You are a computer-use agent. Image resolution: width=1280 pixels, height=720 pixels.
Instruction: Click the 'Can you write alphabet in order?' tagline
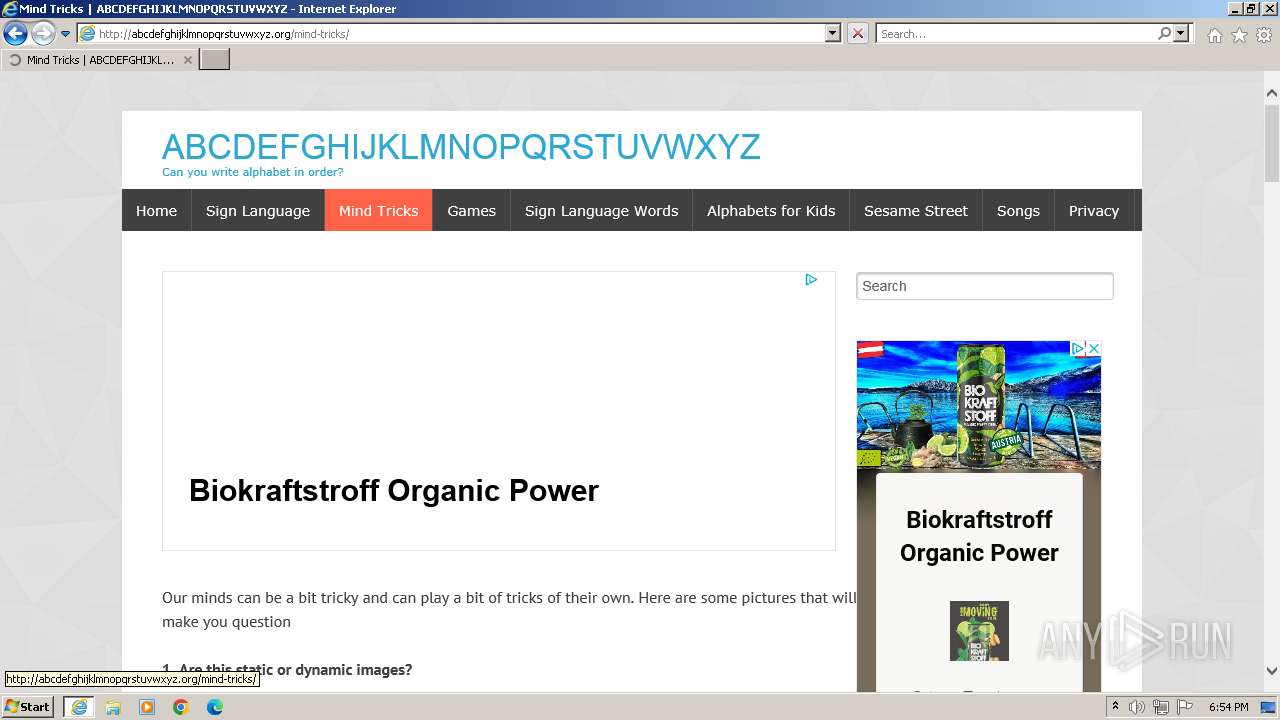[253, 172]
